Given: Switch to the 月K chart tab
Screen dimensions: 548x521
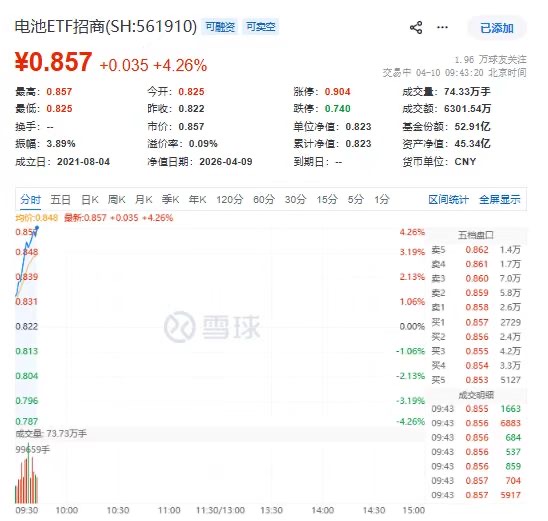Looking at the screenshot, I should [144, 200].
